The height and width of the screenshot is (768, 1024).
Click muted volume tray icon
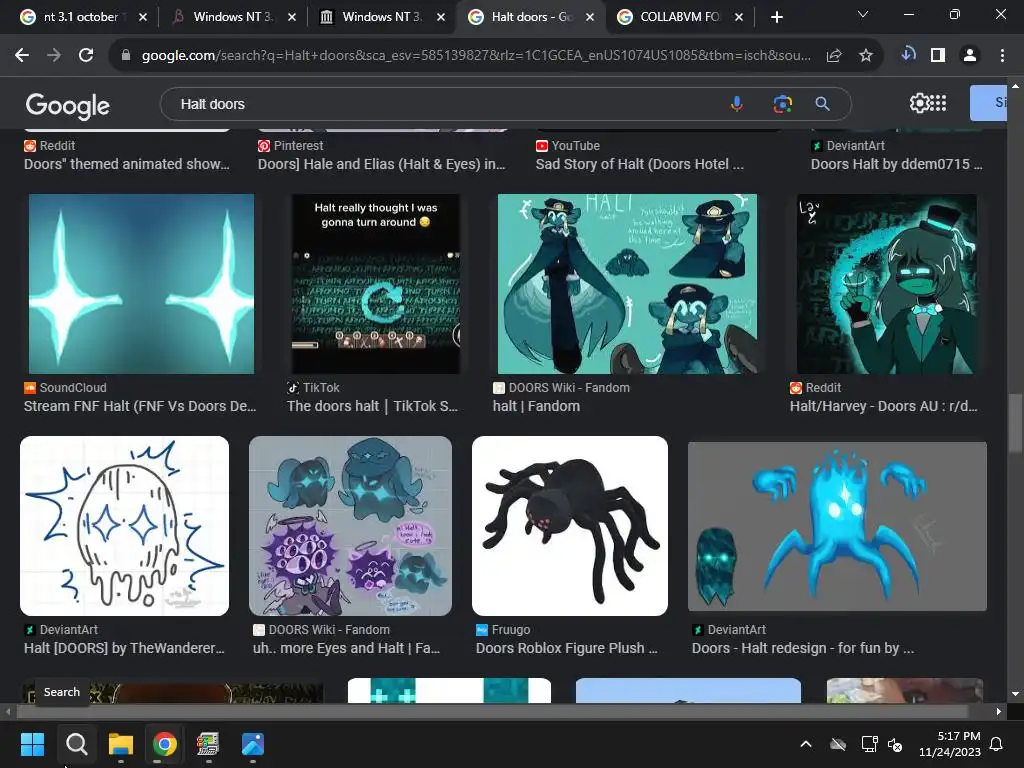pyautogui.click(x=895, y=744)
